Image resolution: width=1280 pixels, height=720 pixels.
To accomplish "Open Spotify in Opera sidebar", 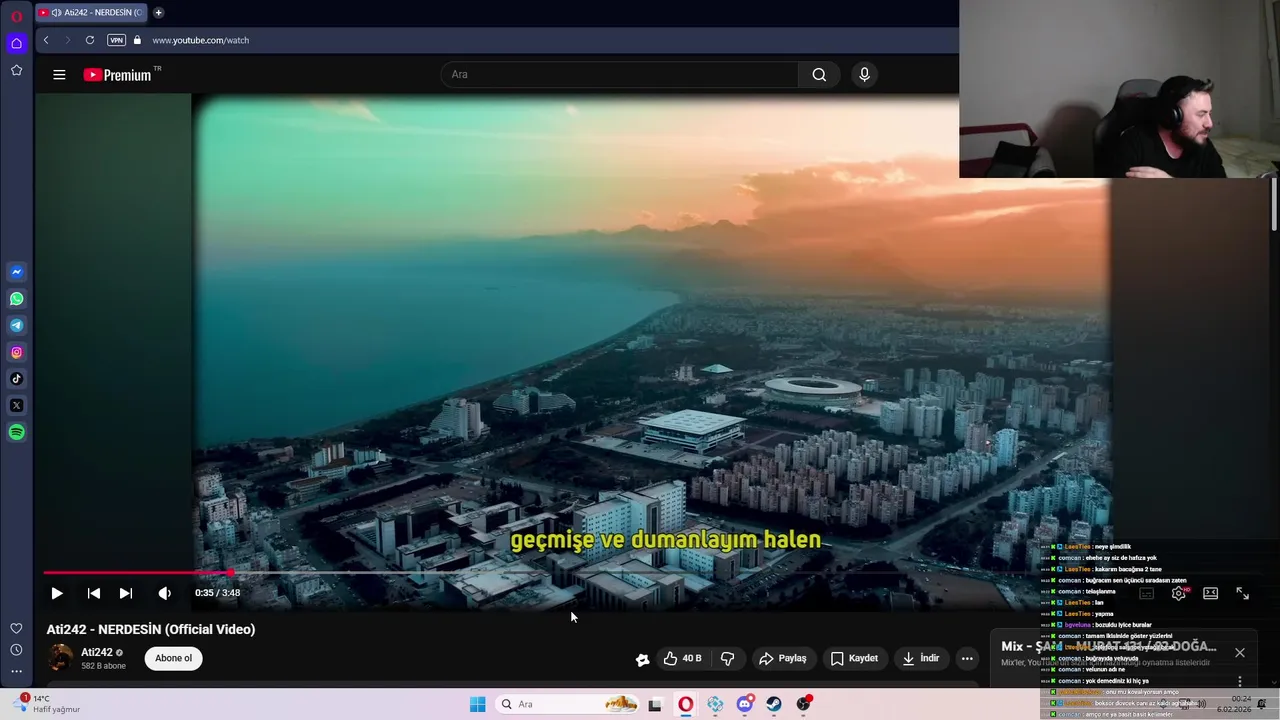I will click(x=16, y=432).
